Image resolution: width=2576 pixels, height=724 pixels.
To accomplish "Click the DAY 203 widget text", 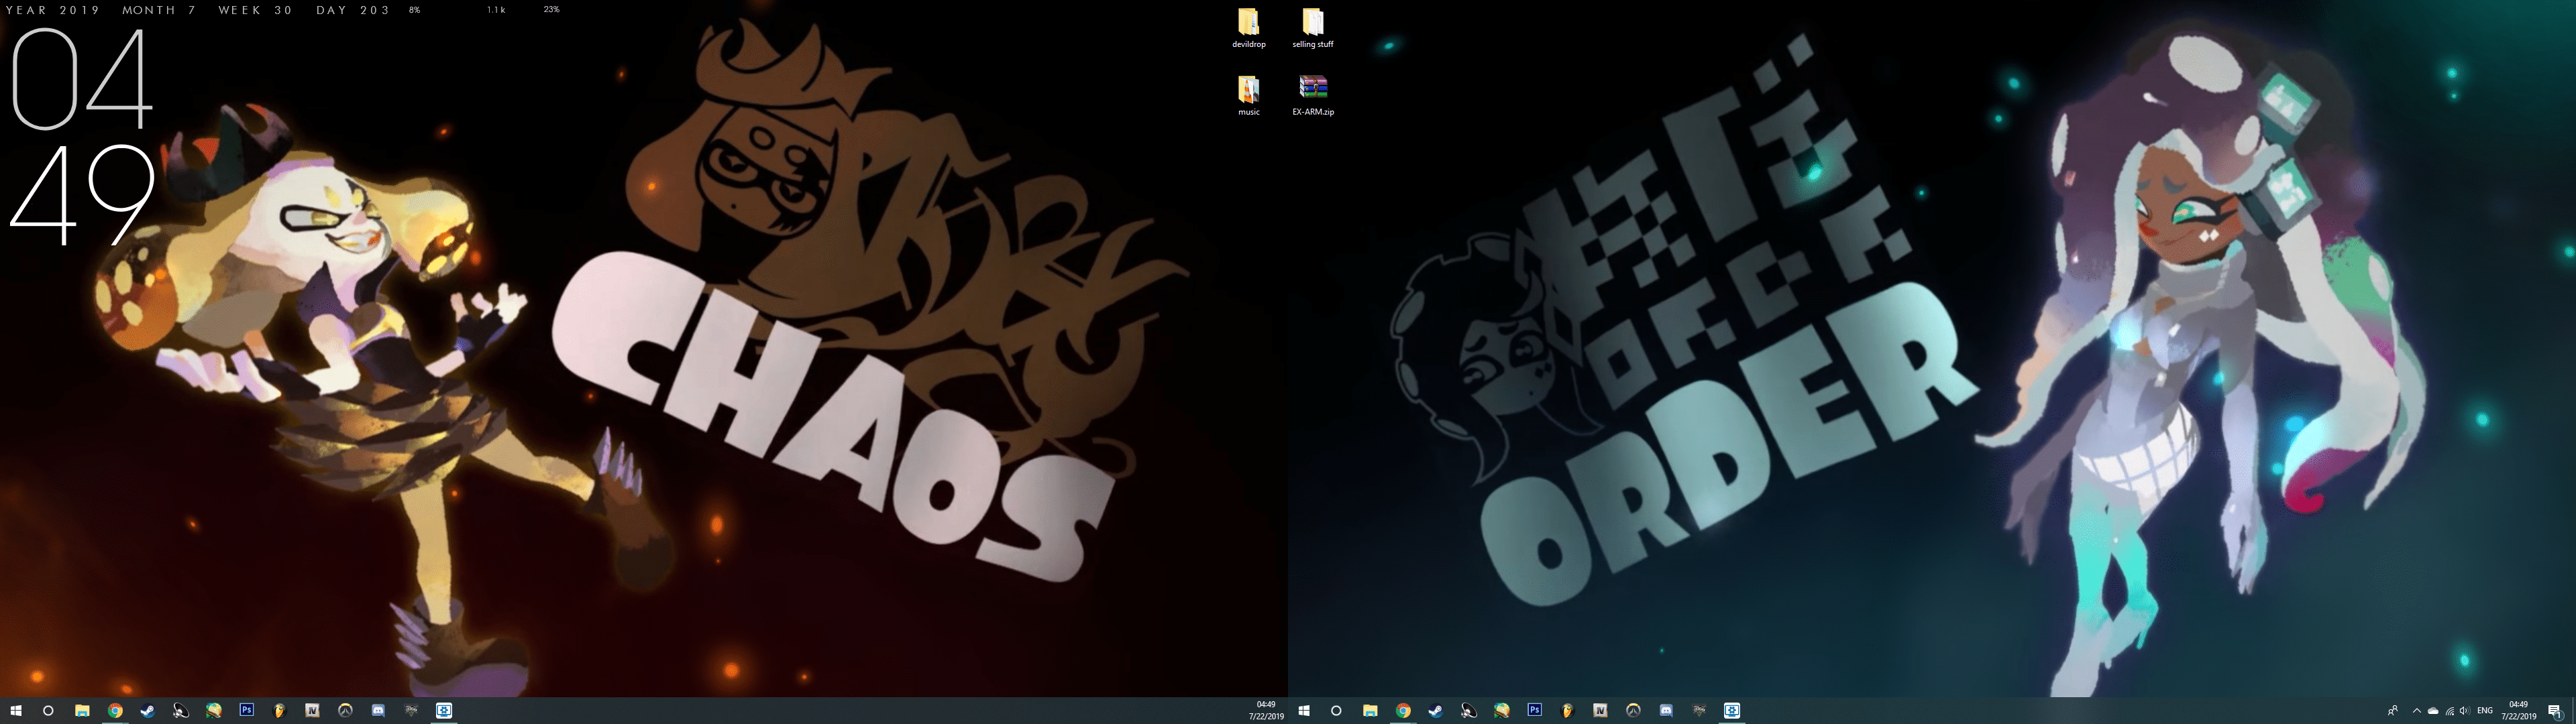I will pos(353,10).
